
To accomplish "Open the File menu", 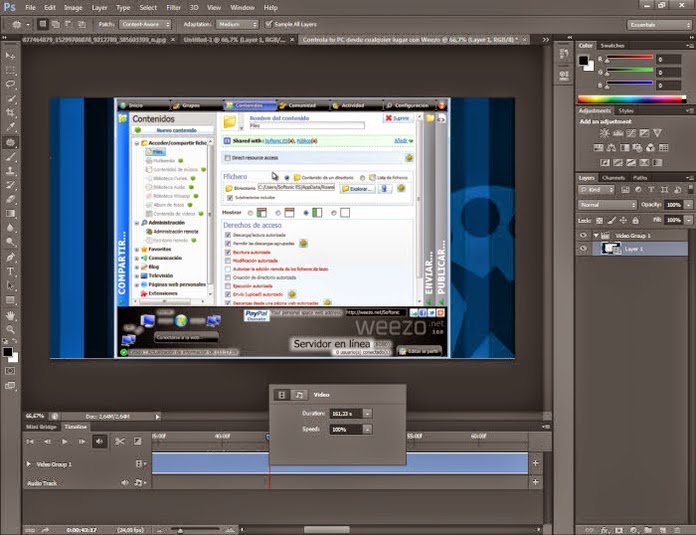I will pyautogui.click(x=30, y=8).
